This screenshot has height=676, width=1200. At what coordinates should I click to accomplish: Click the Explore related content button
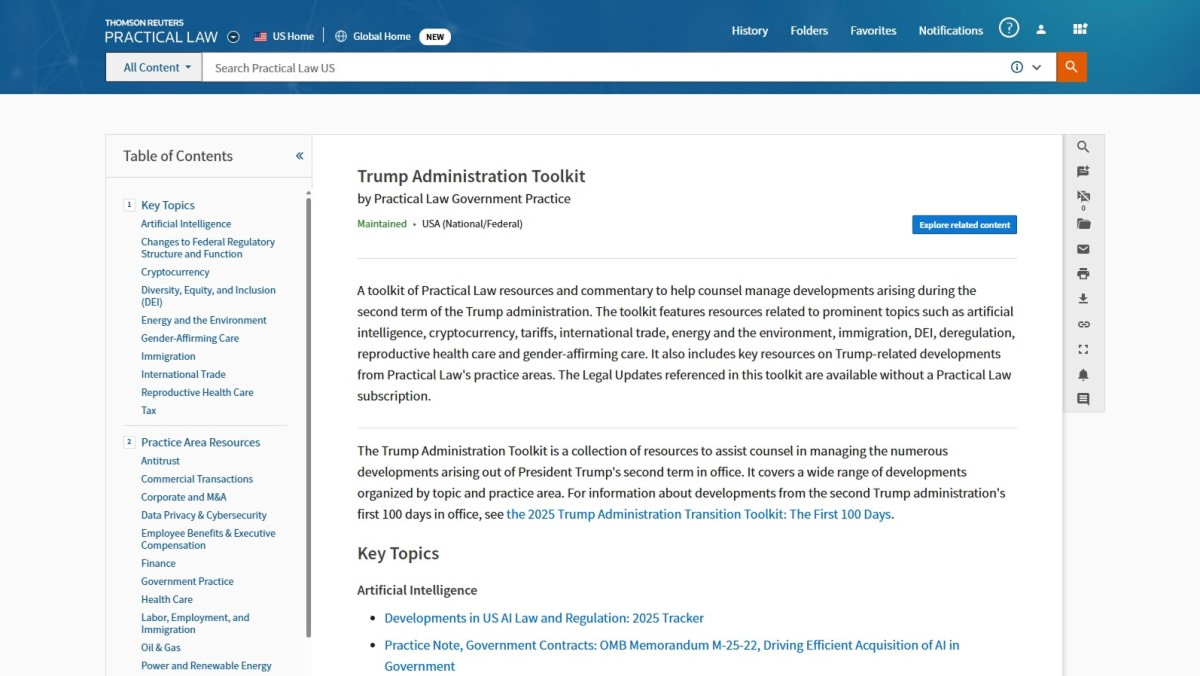964,225
